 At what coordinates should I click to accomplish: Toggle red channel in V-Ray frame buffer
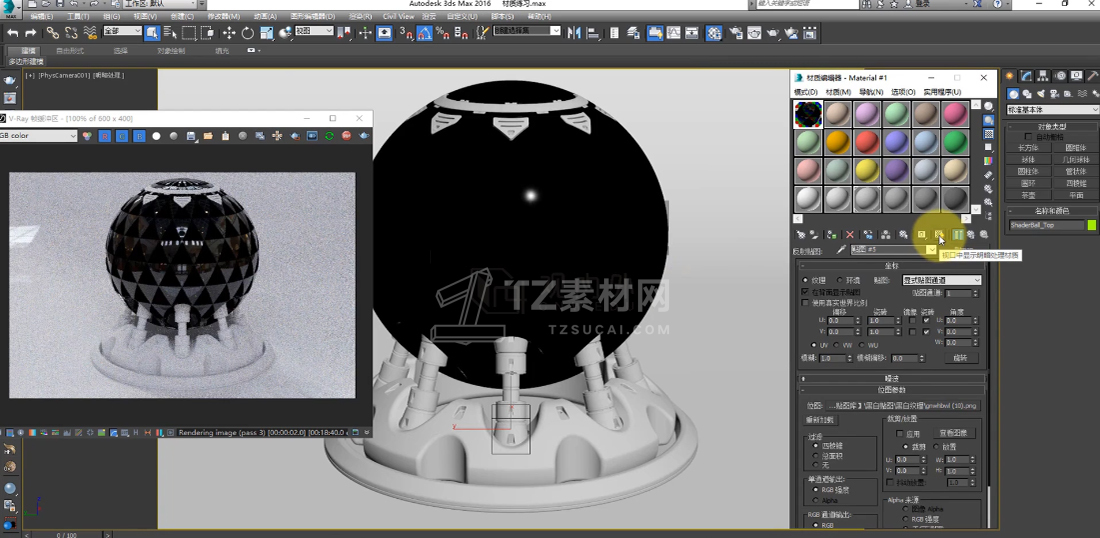[x=104, y=136]
